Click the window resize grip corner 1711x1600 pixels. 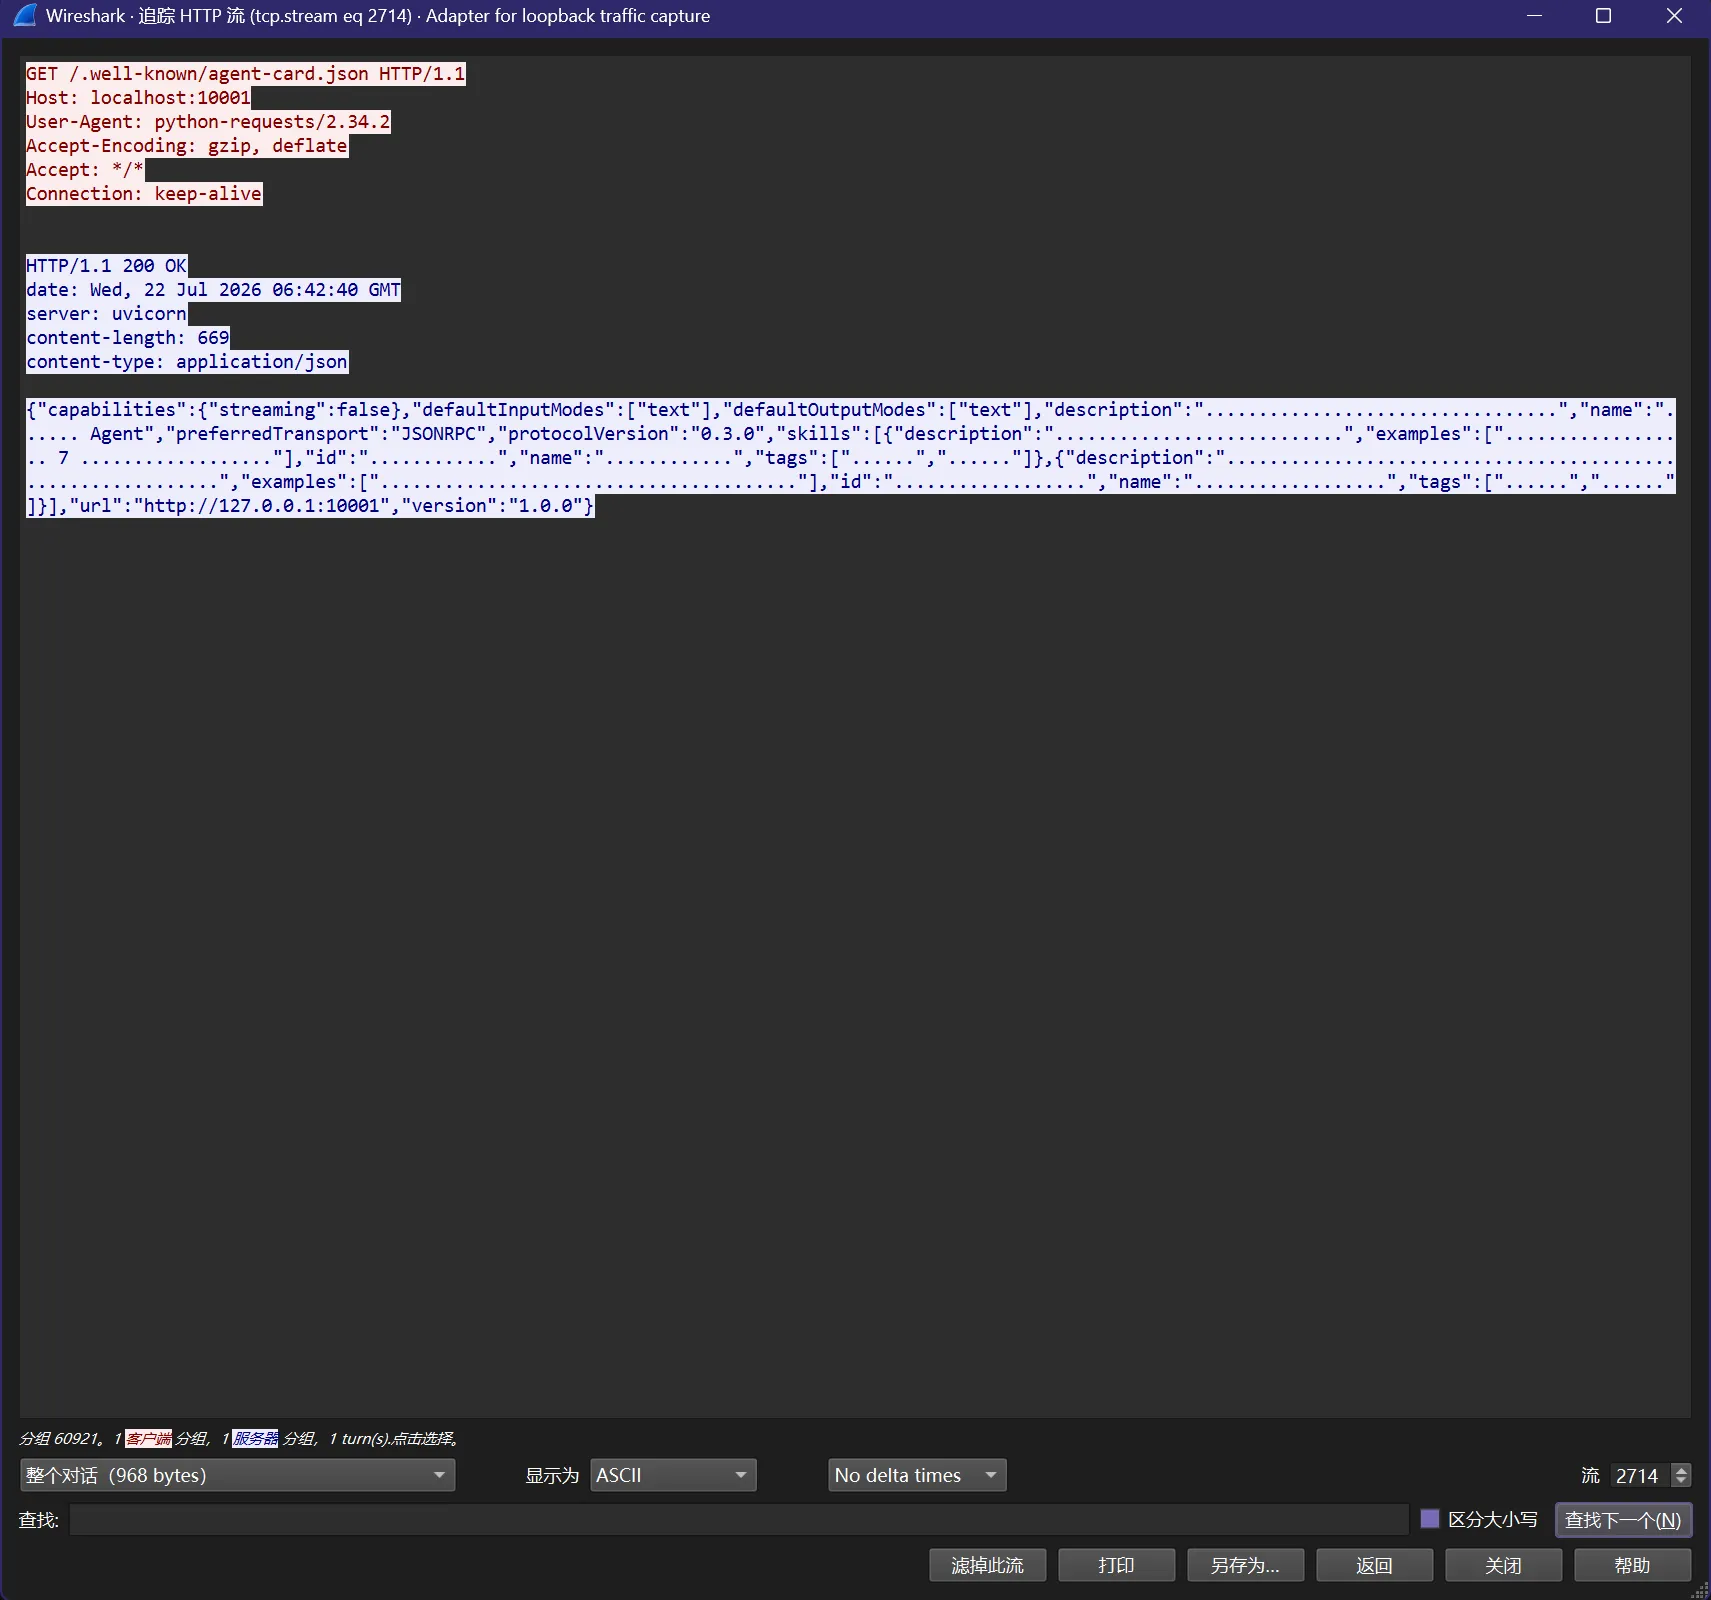(x=1701, y=1590)
